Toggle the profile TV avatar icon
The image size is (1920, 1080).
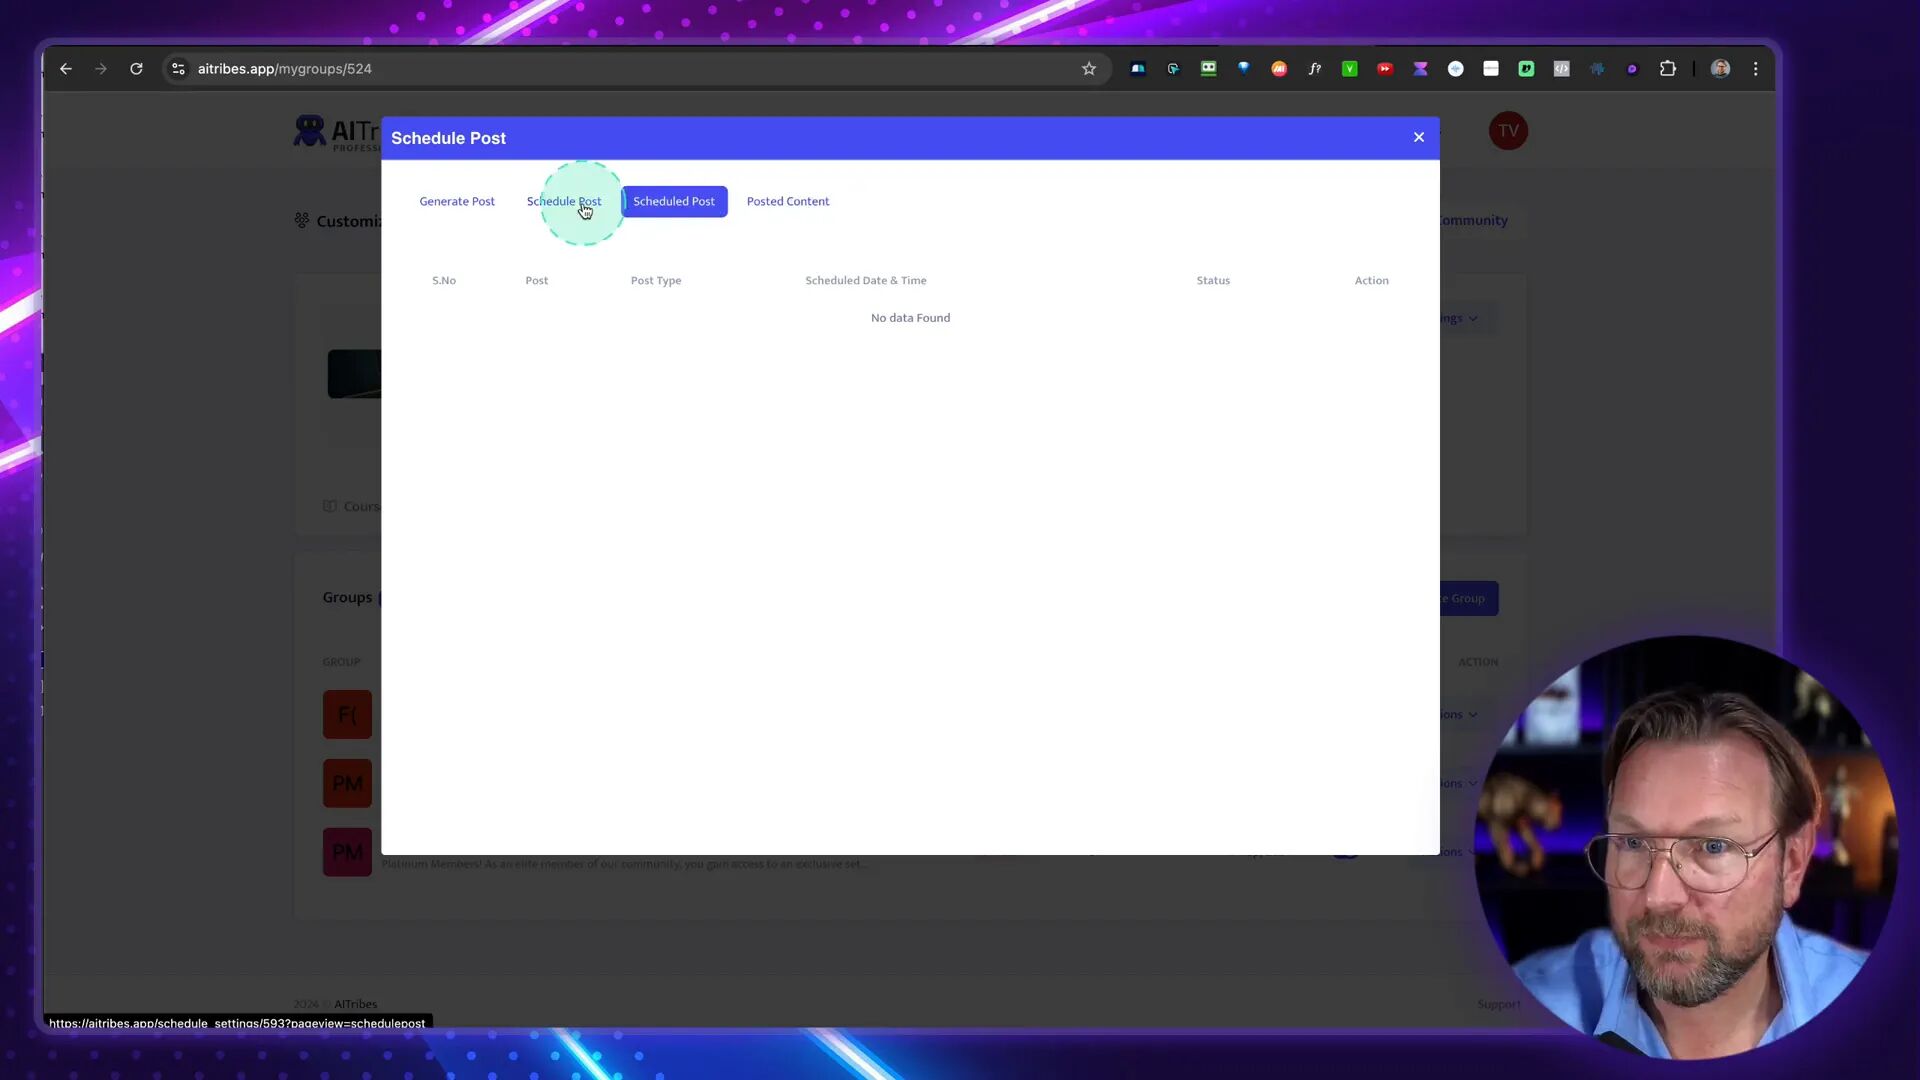(1509, 131)
